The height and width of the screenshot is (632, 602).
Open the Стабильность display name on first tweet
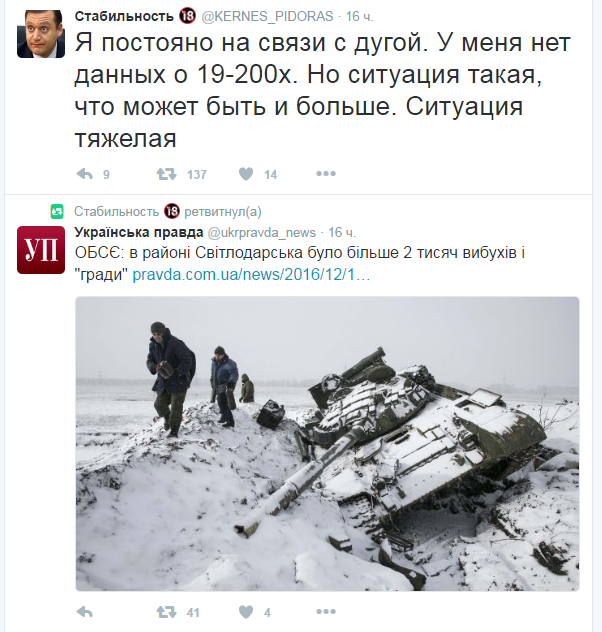click(124, 16)
